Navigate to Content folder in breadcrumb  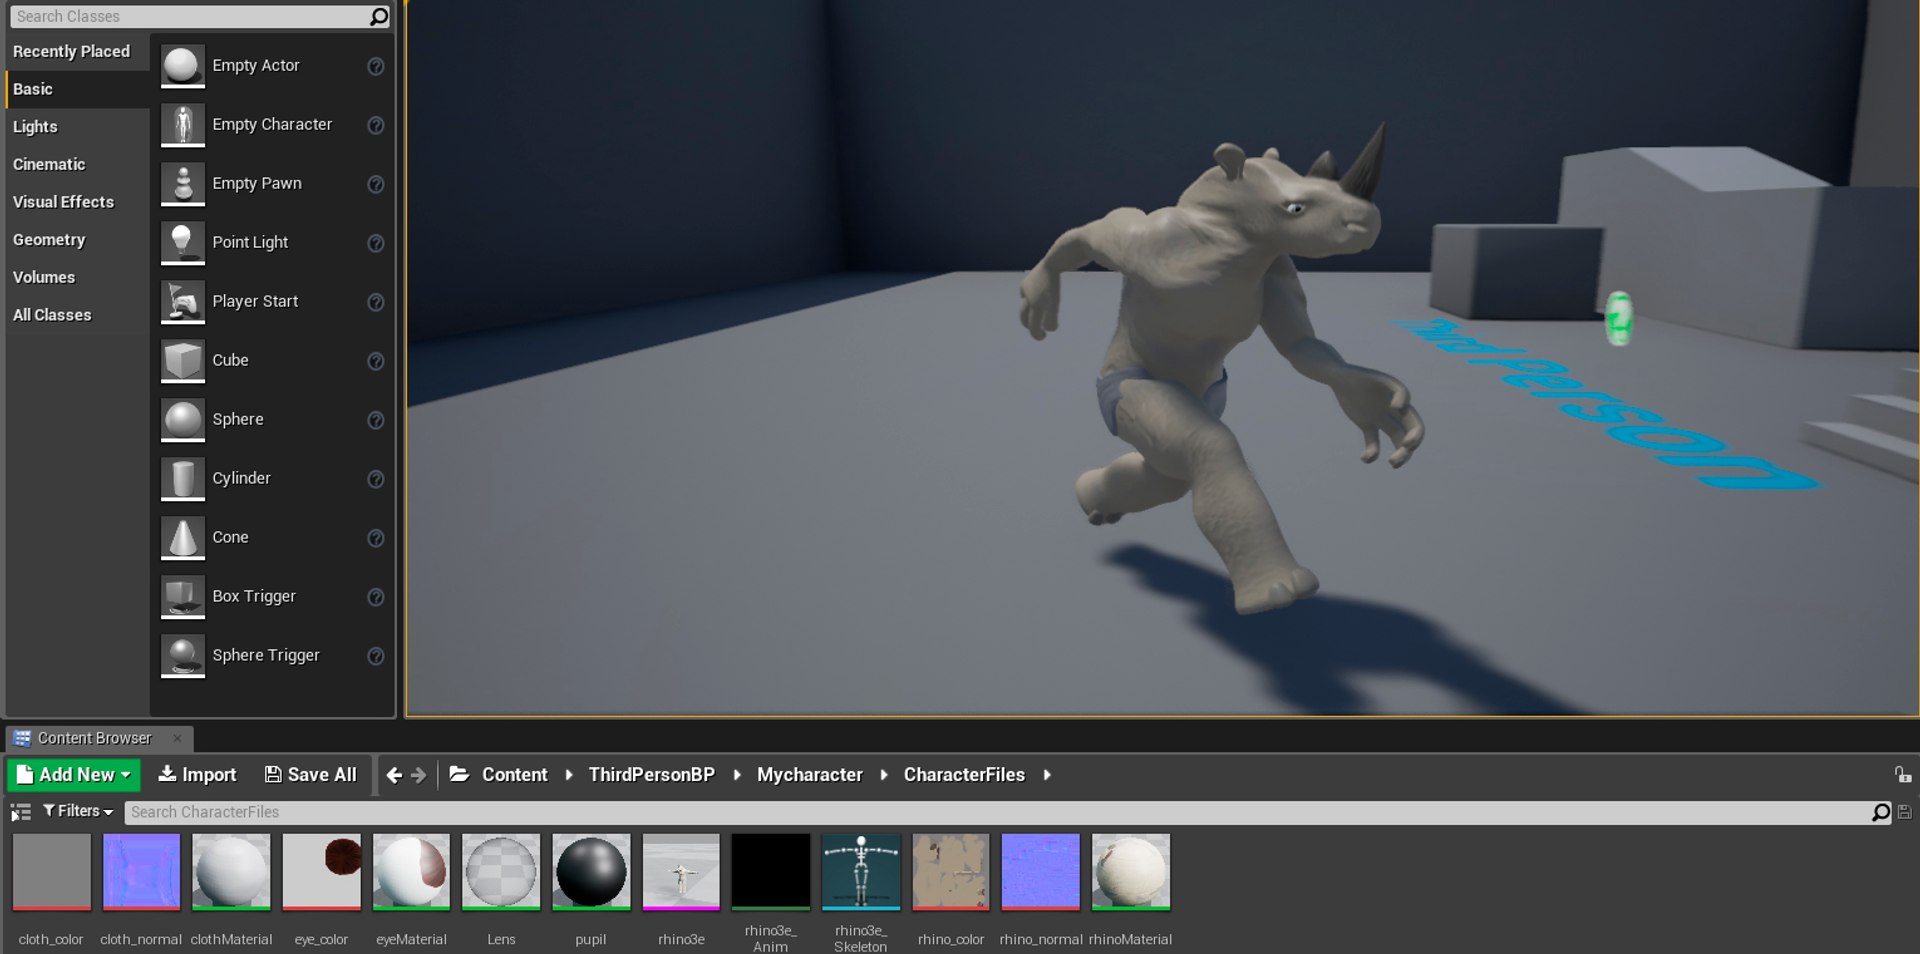tap(514, 775)
